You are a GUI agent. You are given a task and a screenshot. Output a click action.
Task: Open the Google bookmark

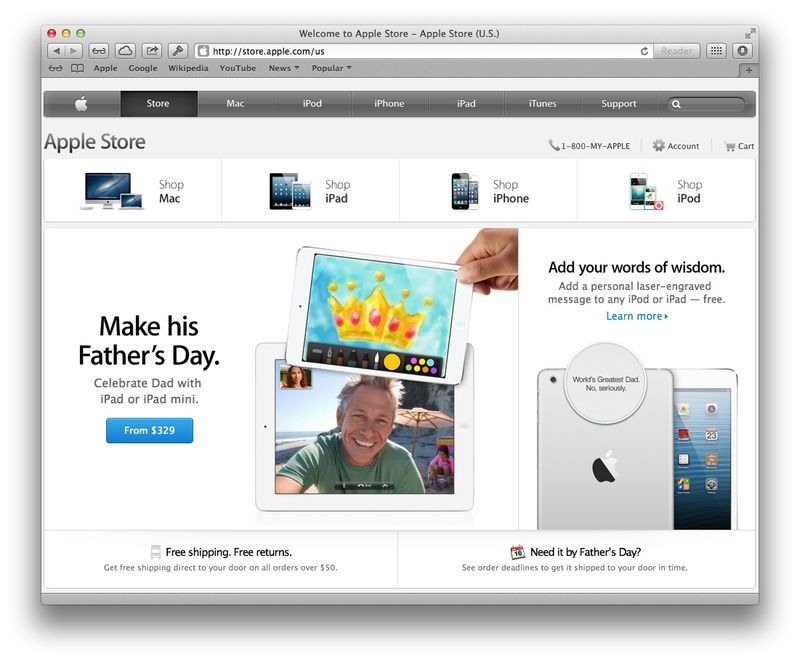tap(143, 68)
